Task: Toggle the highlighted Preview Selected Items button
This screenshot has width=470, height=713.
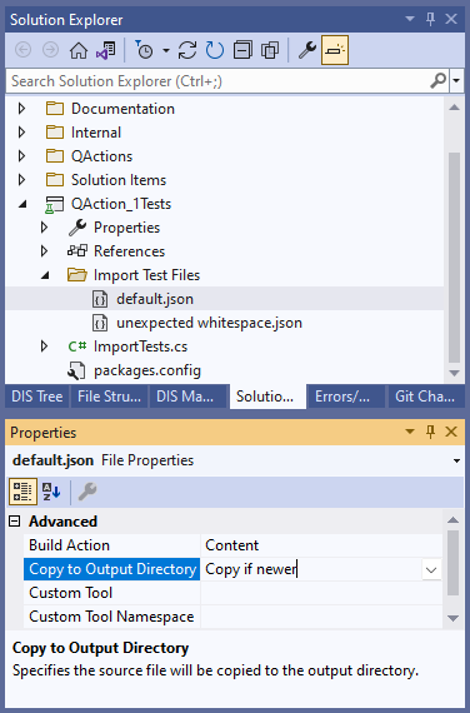Action: pos(335,50)
